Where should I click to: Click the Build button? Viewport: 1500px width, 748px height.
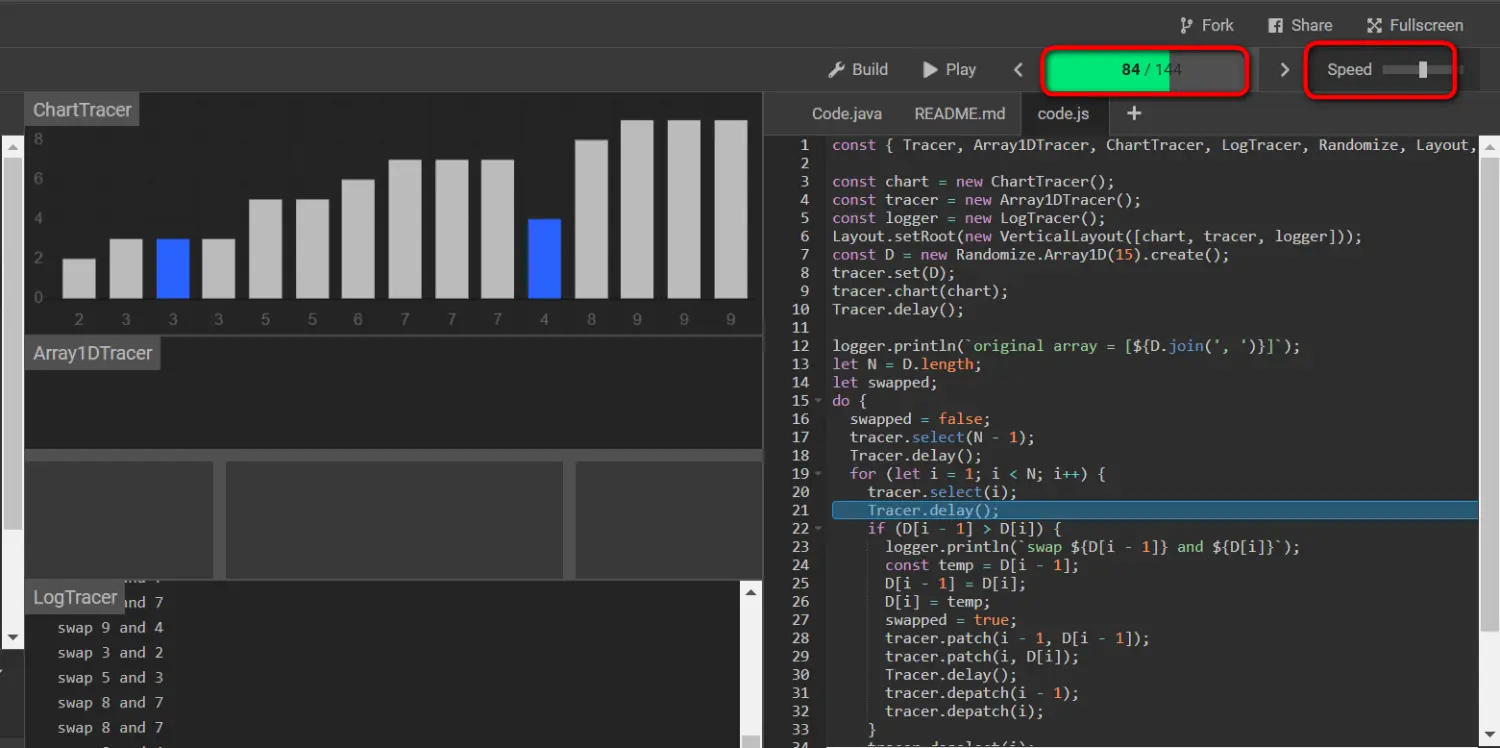(x=858, y=69)
